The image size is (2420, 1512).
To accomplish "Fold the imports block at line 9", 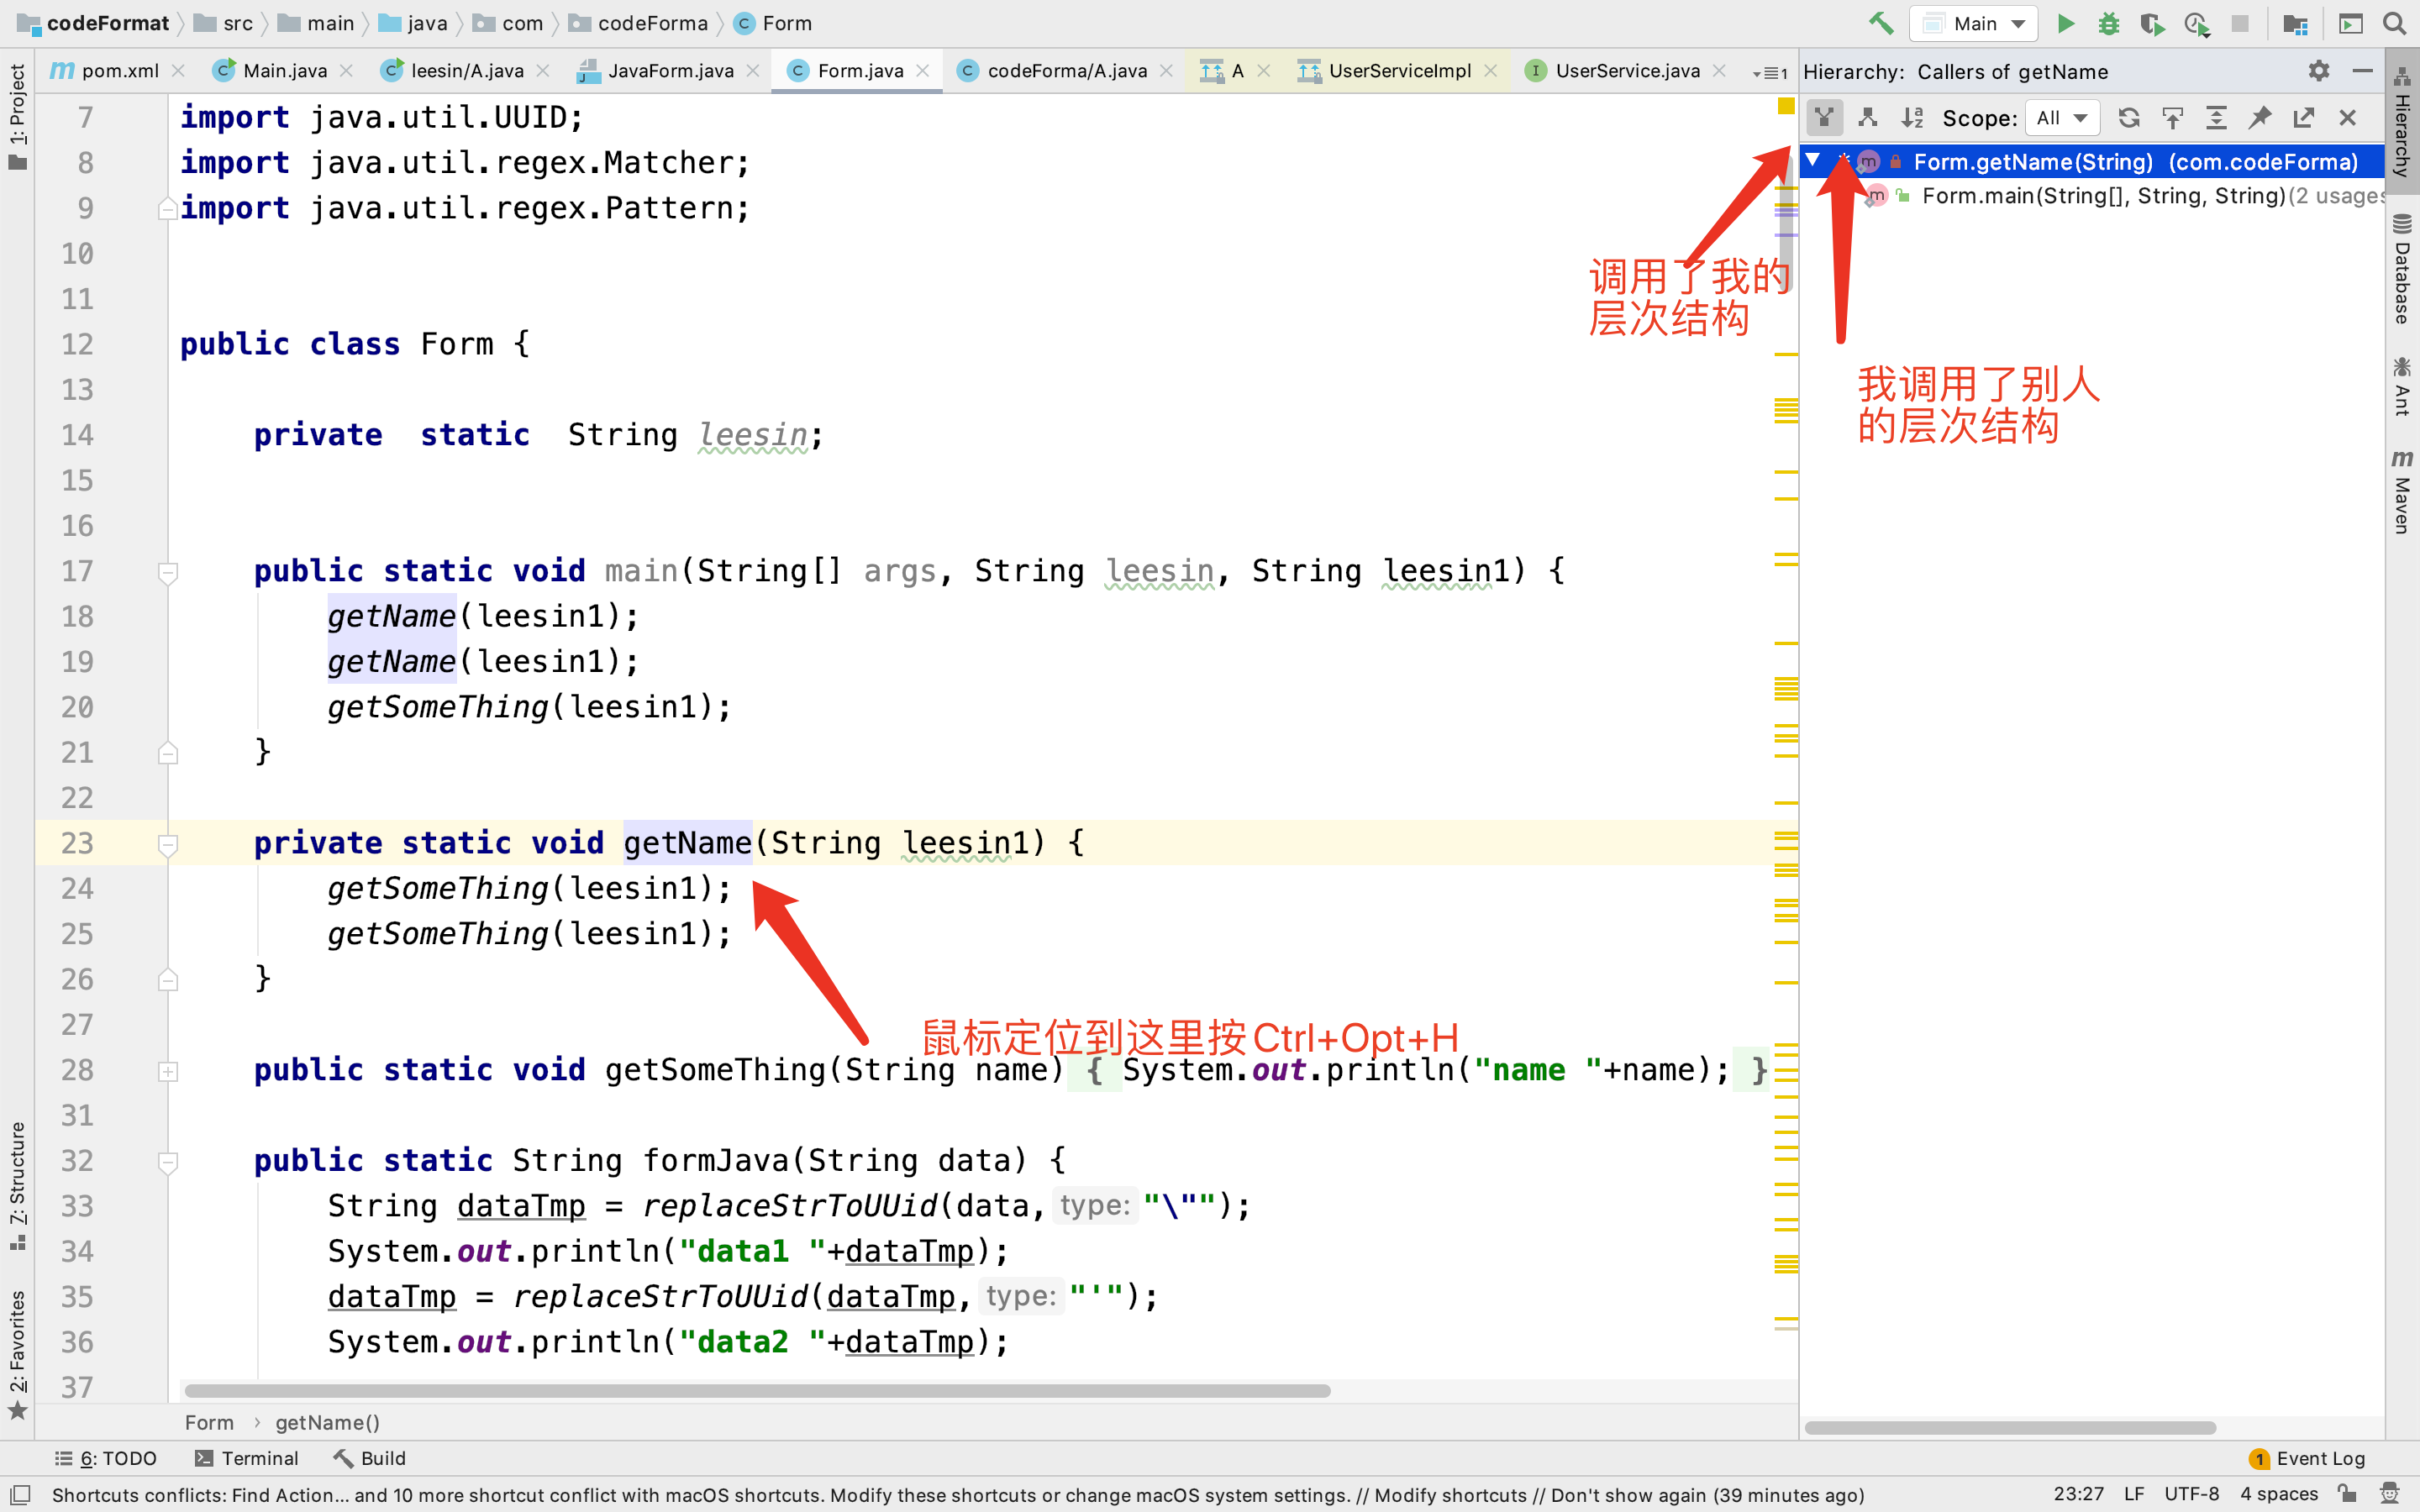I will click(x=168, y=208).
